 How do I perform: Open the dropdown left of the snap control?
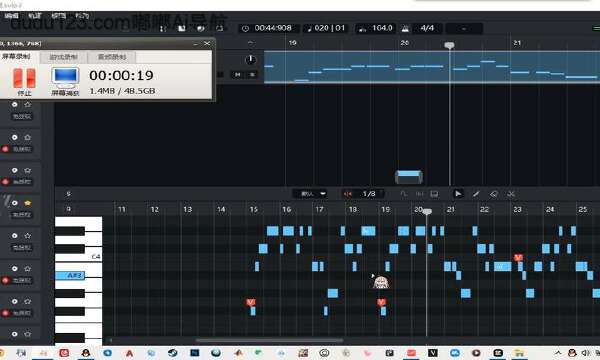[311, 194]
